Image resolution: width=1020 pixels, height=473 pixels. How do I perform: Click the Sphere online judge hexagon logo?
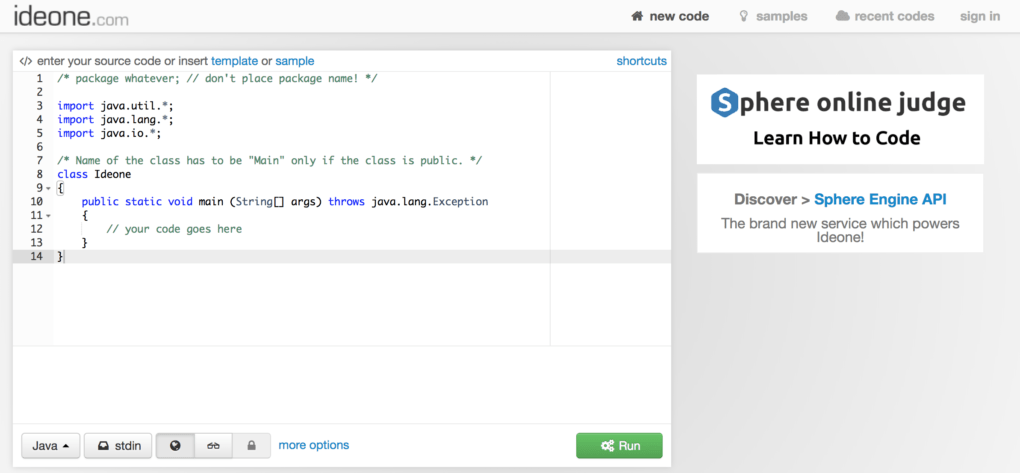[725, 103]
